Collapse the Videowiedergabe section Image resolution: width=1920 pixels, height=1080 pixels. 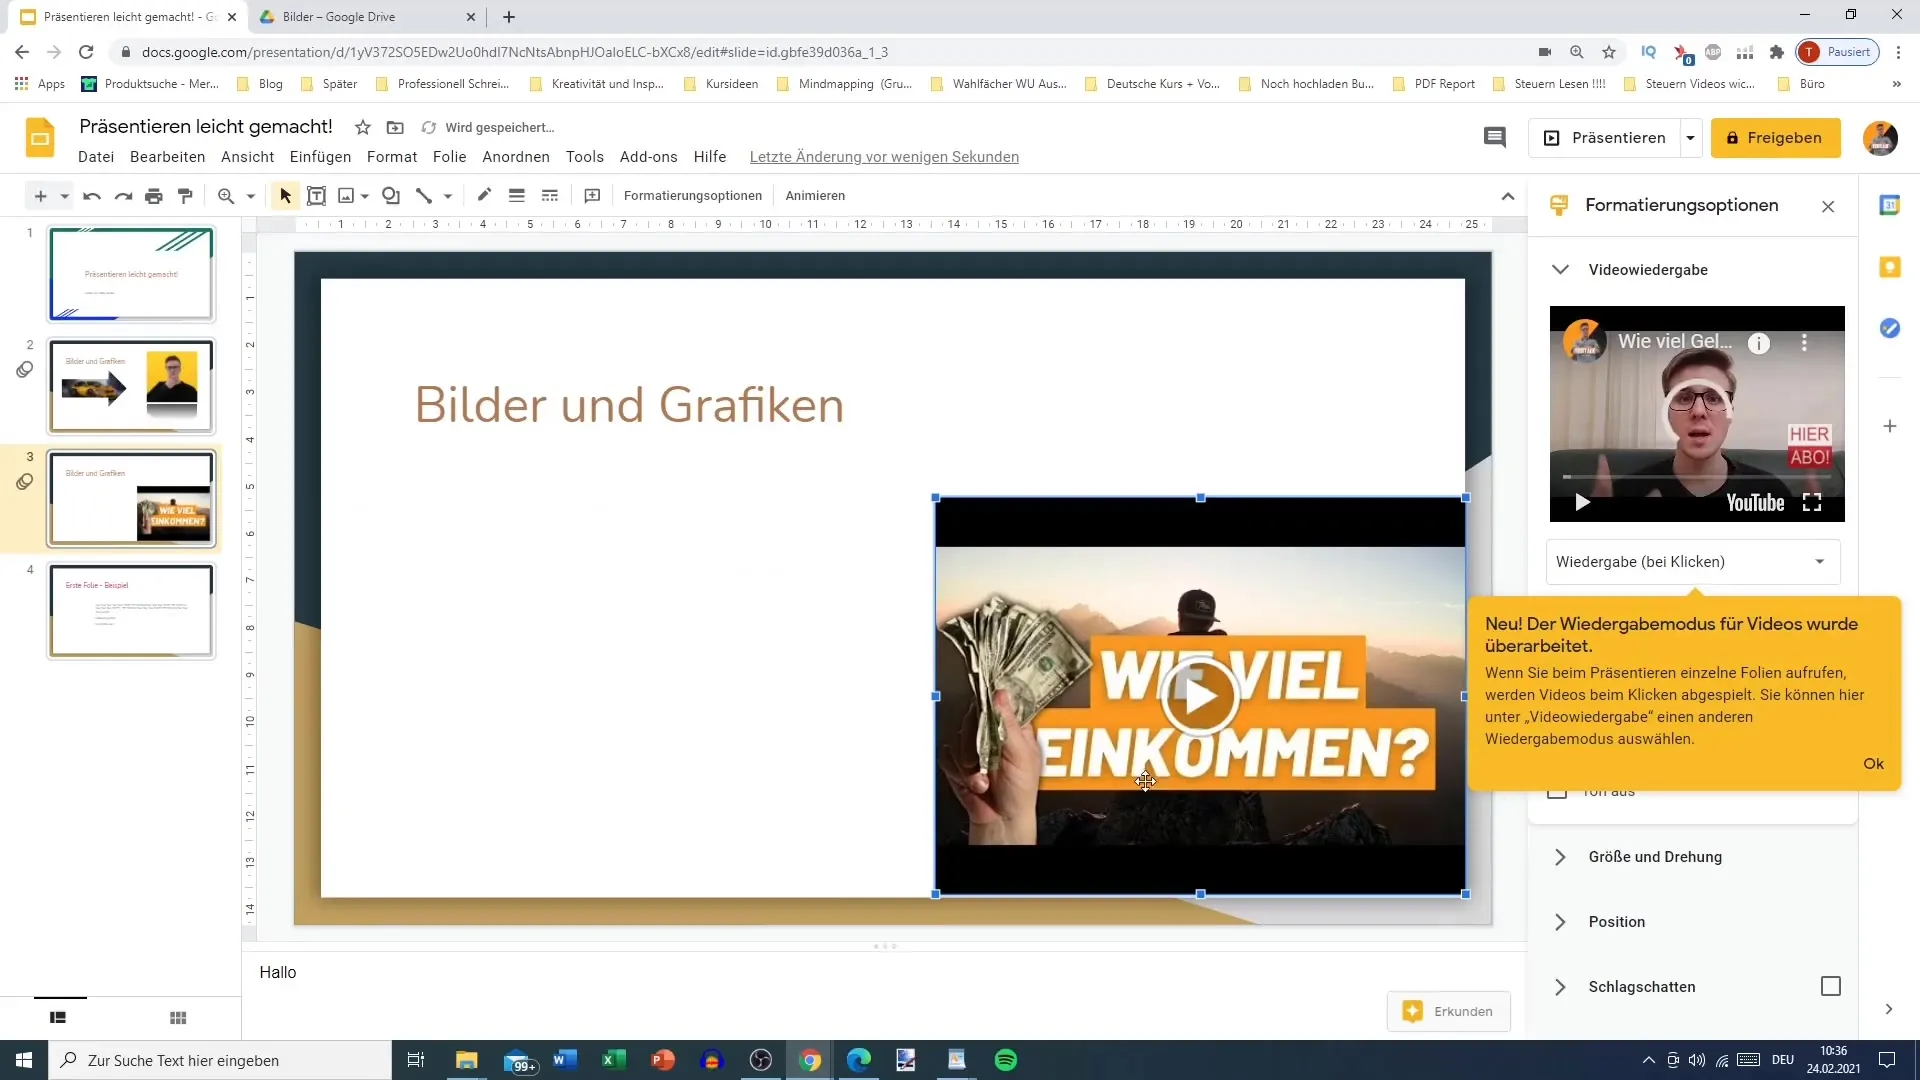[1560, 270]
